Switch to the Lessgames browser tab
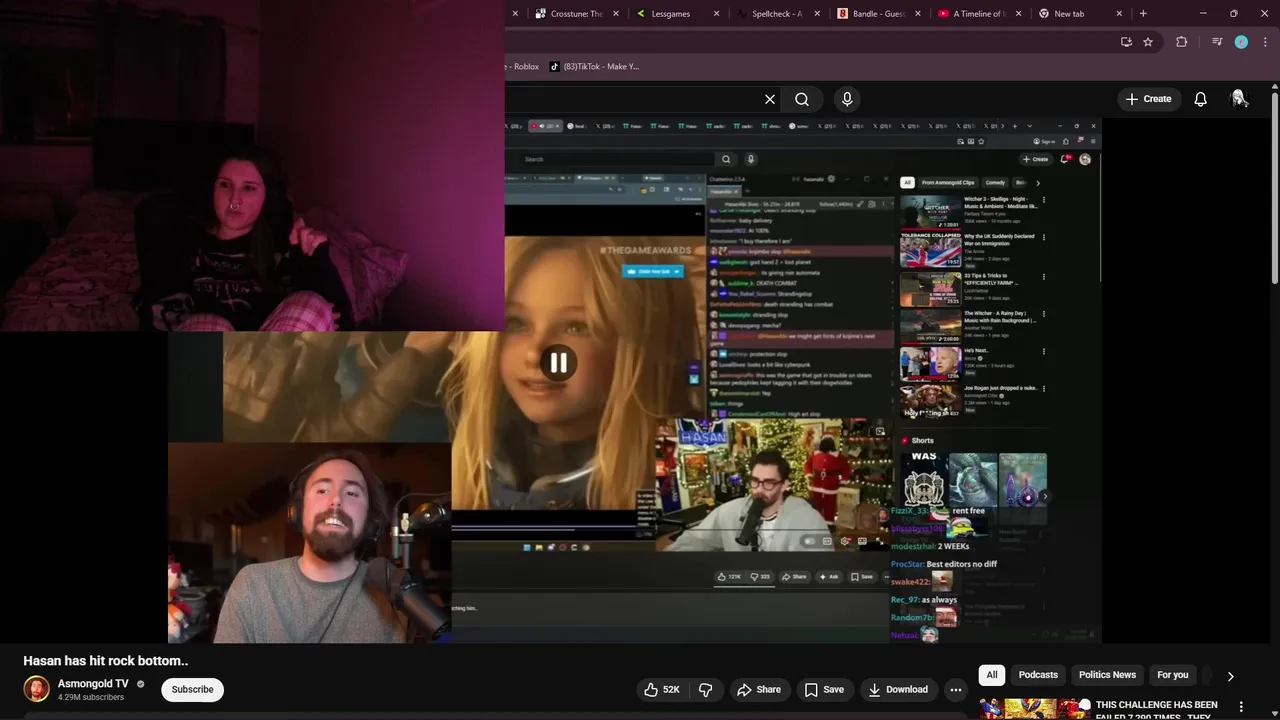The height and width of the screenshot is (720, 1280). coord(670,14)
